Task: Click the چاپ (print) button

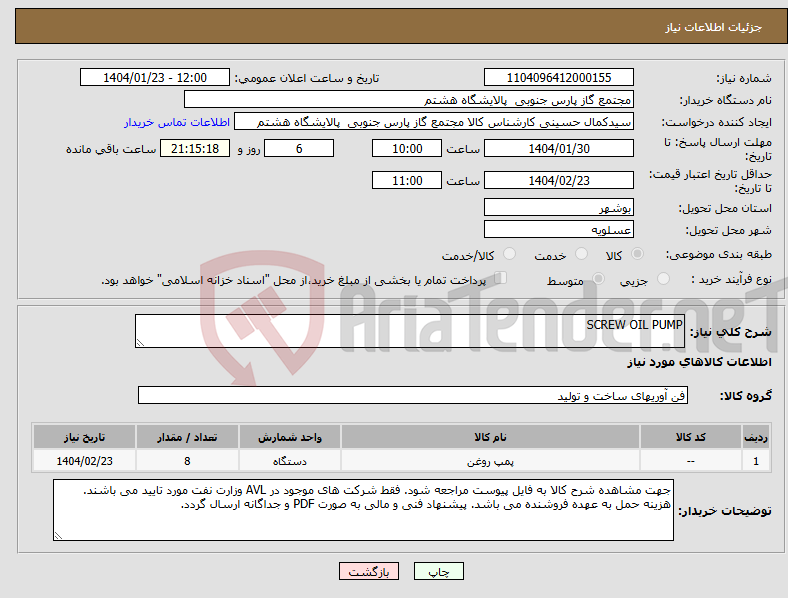Action: [x=438, y=571]
